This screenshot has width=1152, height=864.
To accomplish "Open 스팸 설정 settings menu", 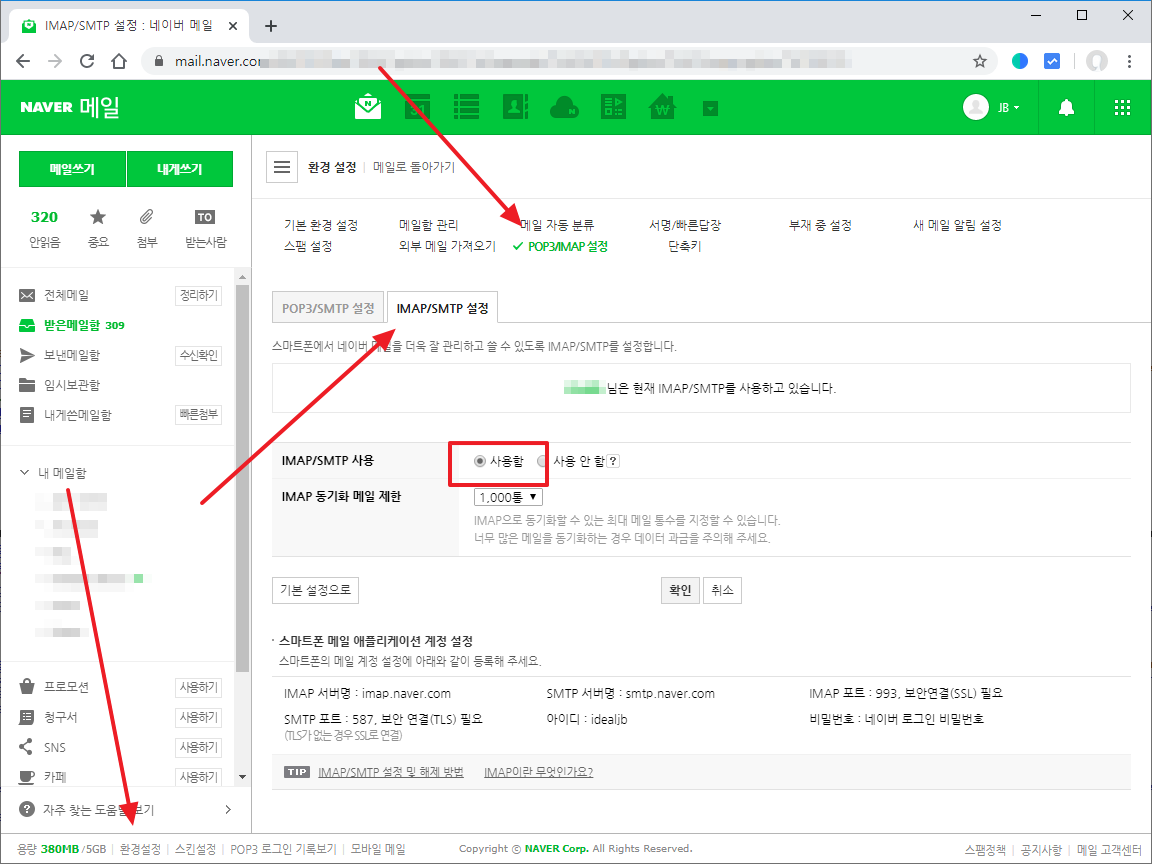I will click(x=308, y=246).
